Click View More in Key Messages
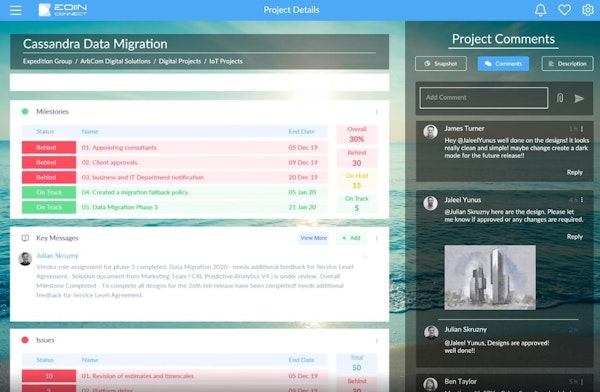The width and height of the screenshot is (600, 392). [314, 238]
